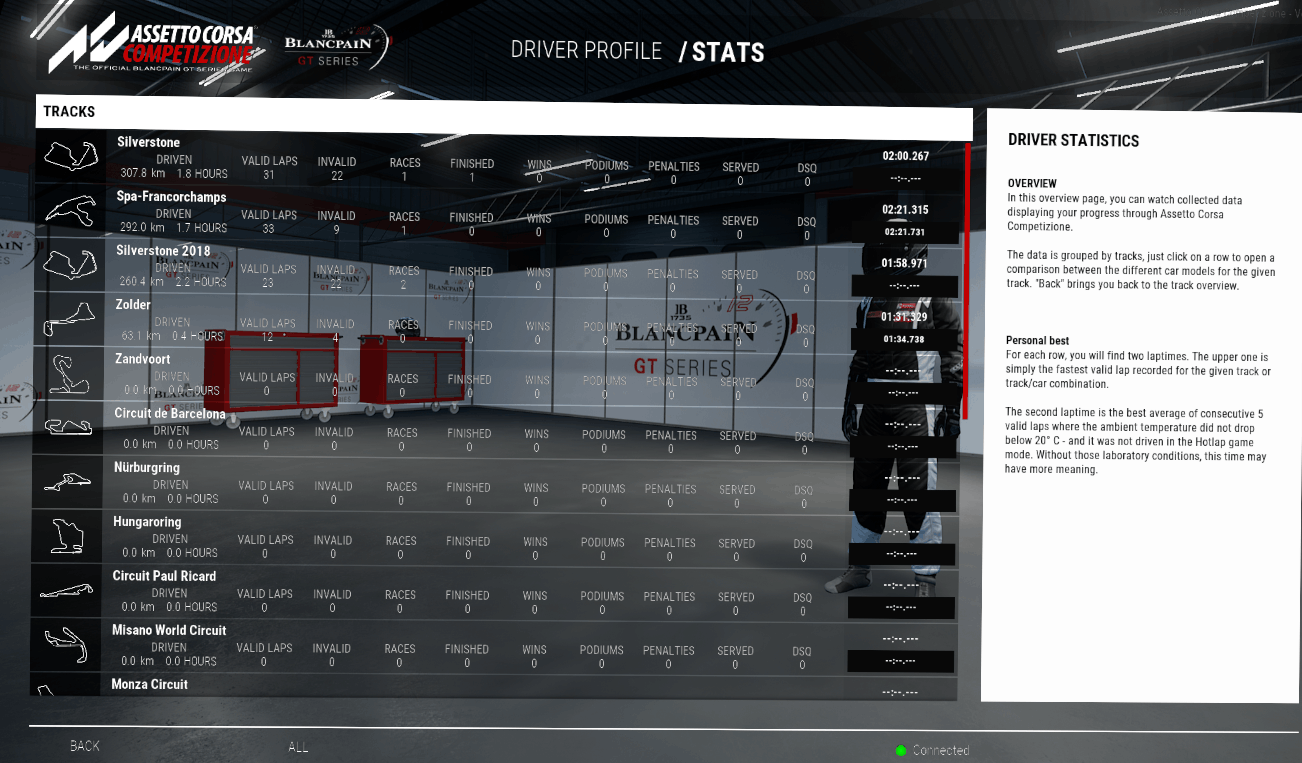The width and height of the screenshot is (1302, 763).
Task: Click the red track list scrollbar
Action: point(968,281)
